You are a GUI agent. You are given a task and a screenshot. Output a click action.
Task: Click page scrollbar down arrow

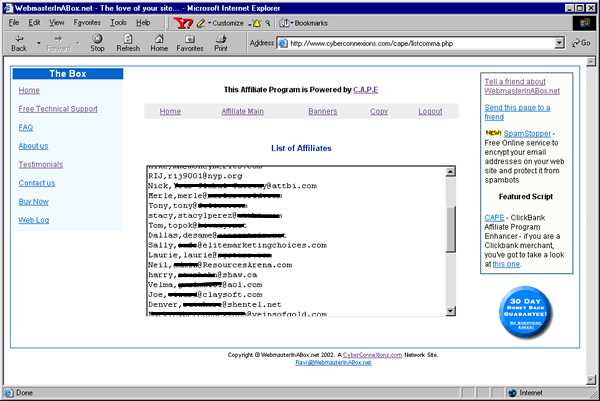[x=591, y=380]
